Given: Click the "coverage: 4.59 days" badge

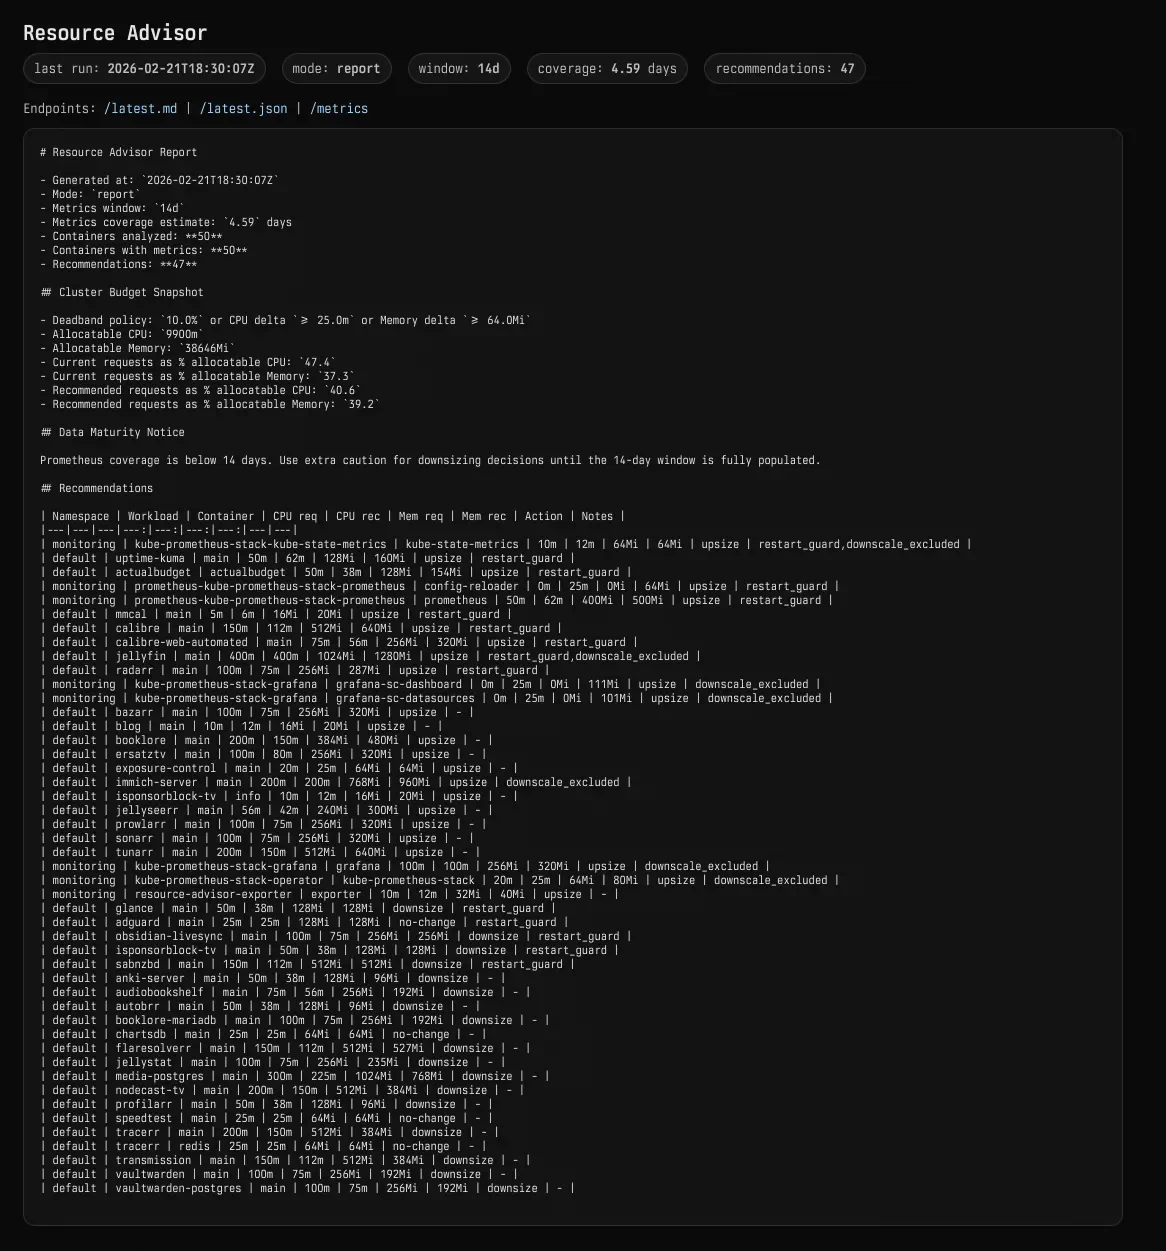Looking at the screenshot, I should tap(607, 69).
